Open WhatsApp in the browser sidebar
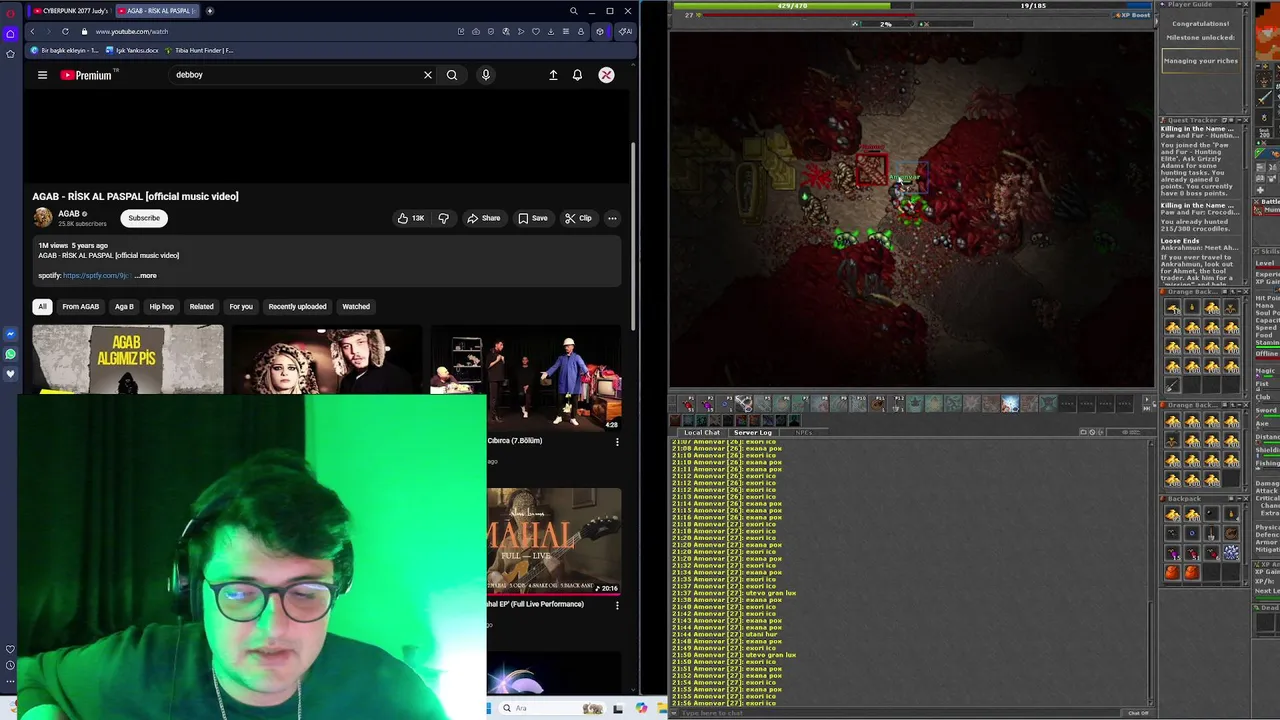The image size is (1280, 720). click(10, 354)
